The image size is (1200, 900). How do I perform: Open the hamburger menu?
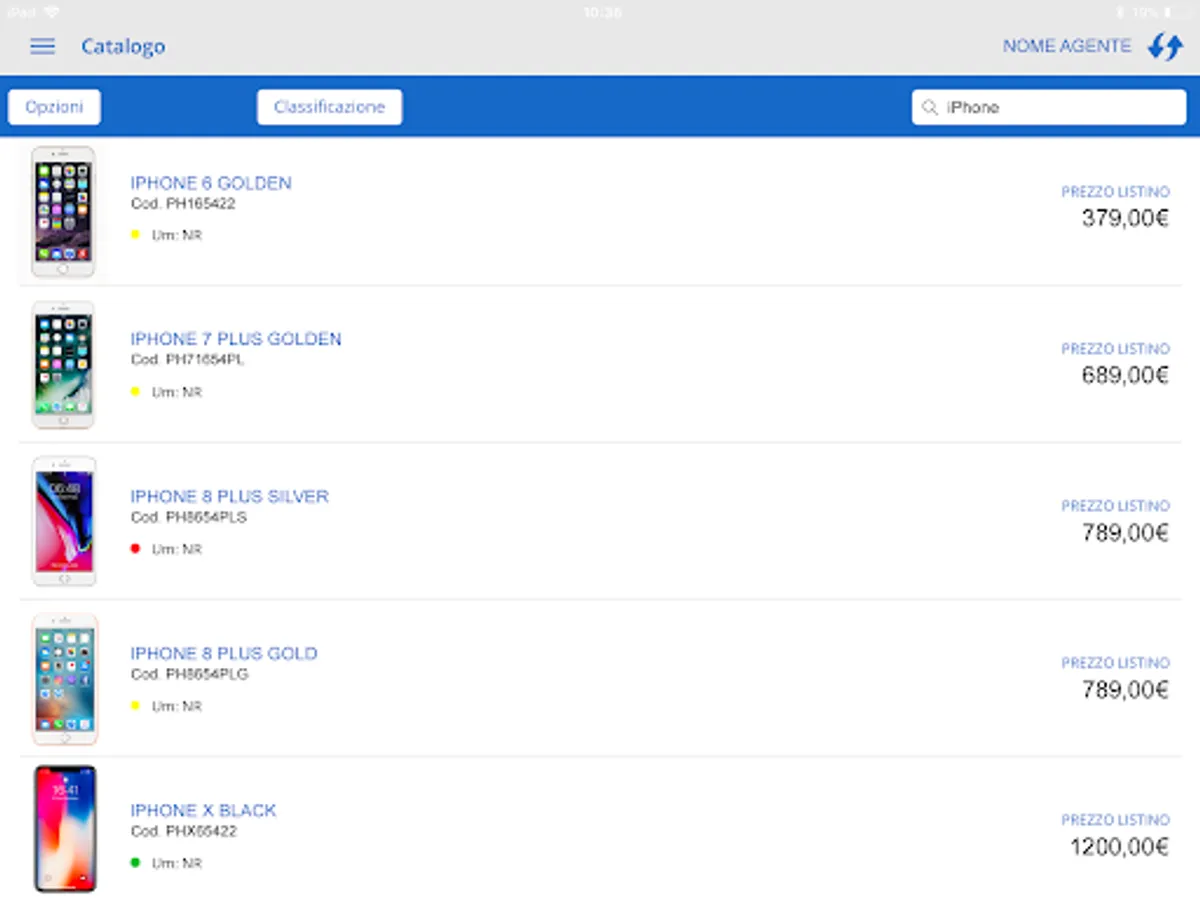[x=42, y=46]
